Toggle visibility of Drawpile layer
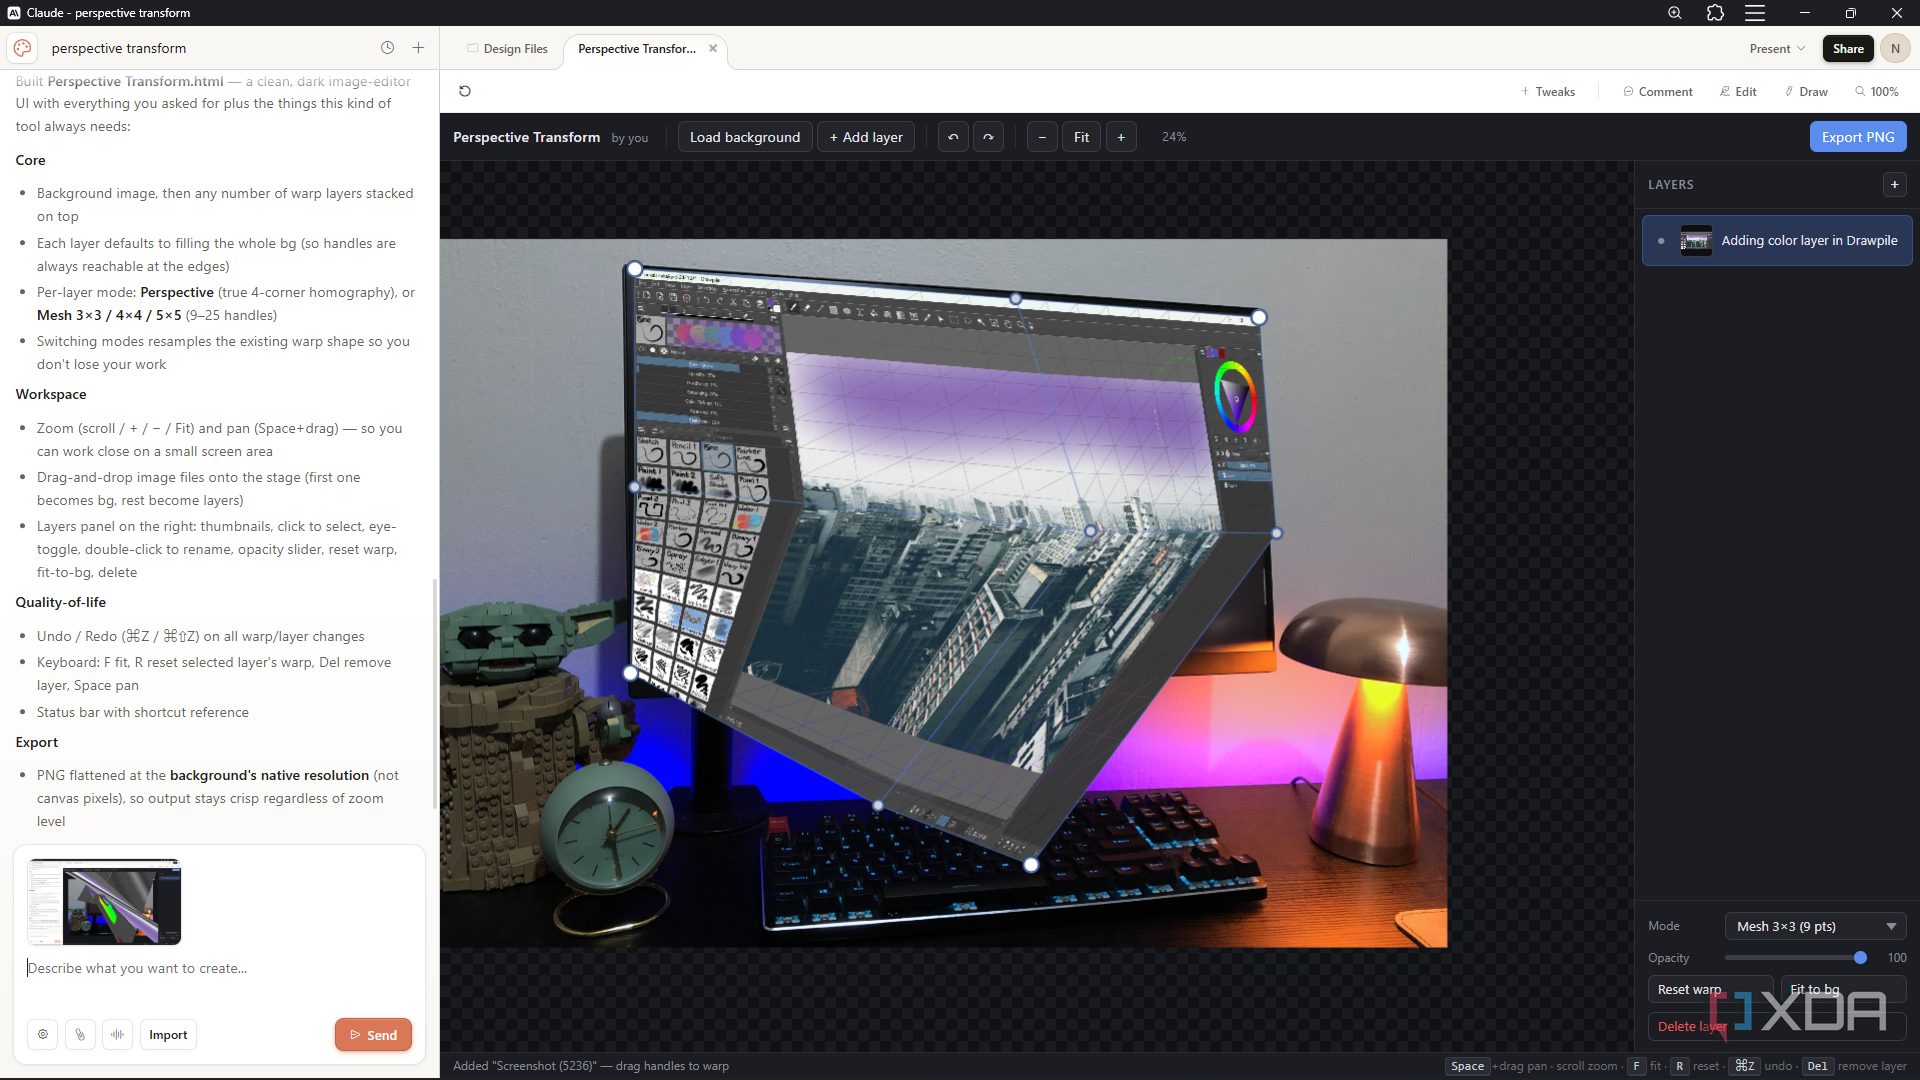This screenshot has width=1920, height=1080. coord(1661,241)
